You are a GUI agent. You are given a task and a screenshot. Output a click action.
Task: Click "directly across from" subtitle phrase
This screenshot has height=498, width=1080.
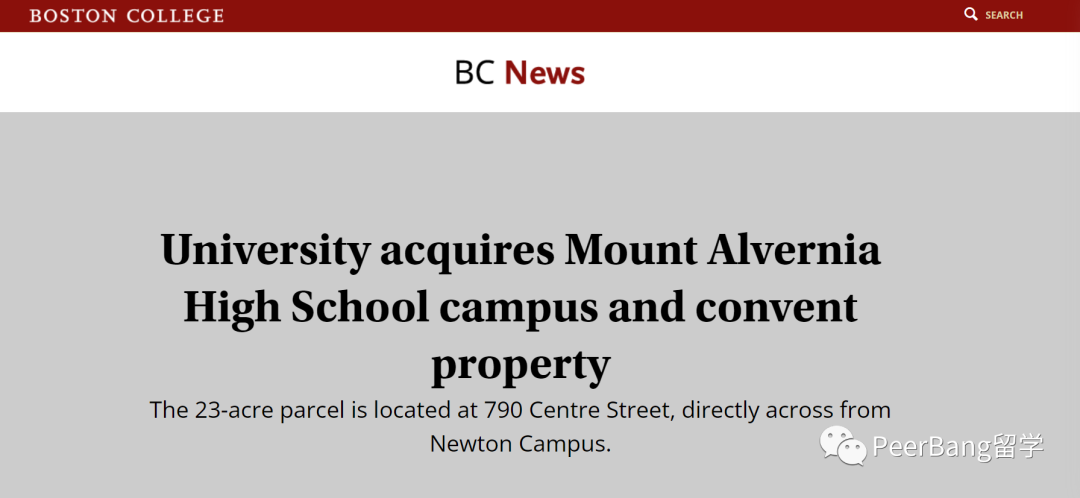(787, 411)
